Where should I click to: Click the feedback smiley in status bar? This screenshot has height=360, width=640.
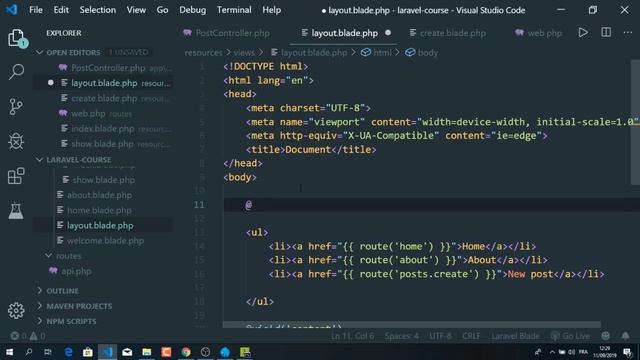click(606, 336)
